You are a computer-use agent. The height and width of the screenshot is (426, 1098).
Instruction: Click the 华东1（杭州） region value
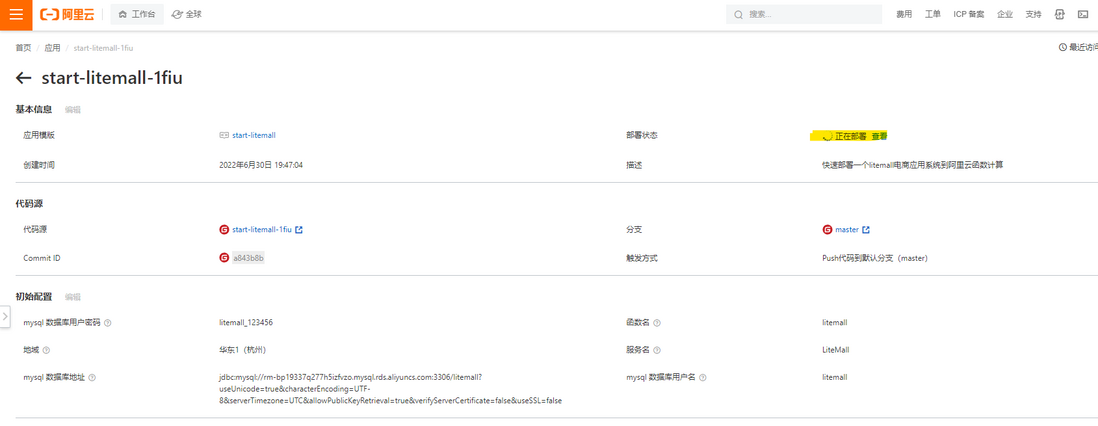tap(242, 350)
